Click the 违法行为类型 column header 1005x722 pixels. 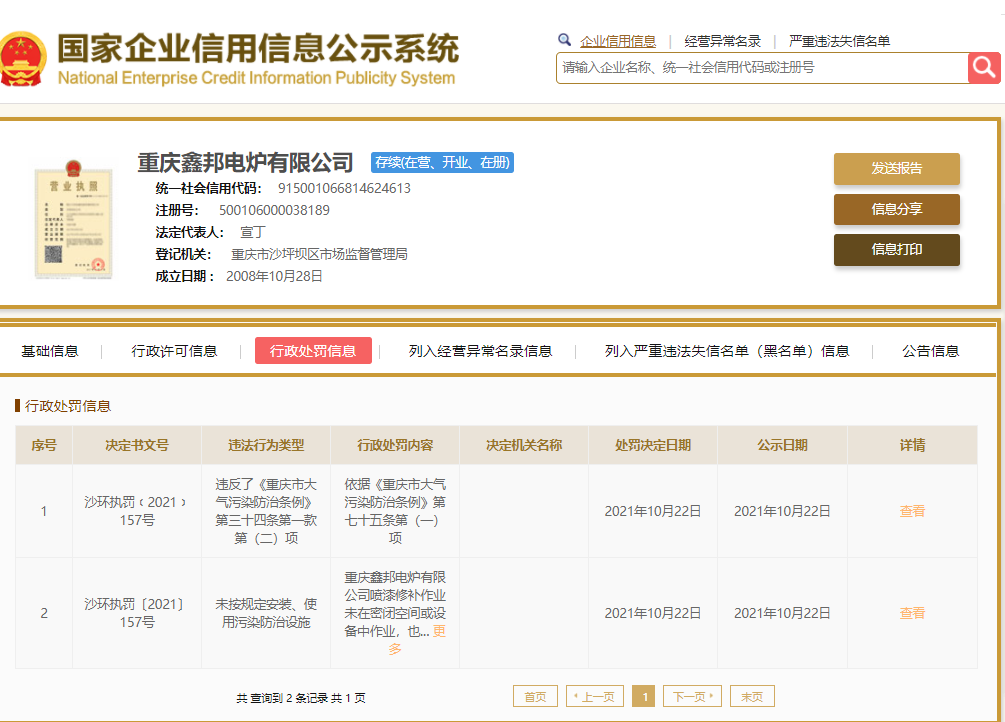266,445
